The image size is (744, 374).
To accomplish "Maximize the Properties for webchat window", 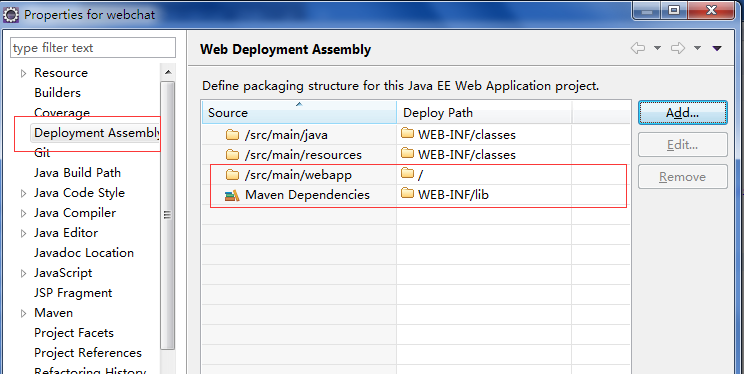I will pos(674,10).
